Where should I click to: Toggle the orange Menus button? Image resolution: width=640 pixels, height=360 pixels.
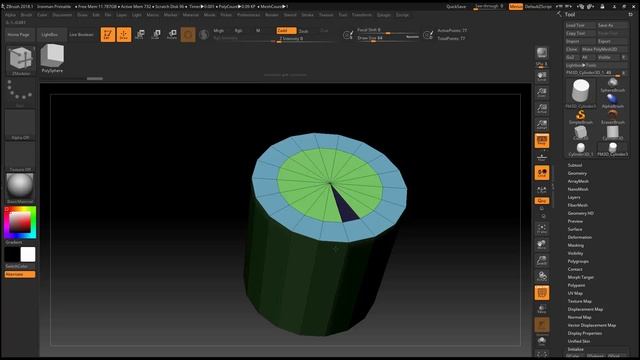tap(516, 7)
